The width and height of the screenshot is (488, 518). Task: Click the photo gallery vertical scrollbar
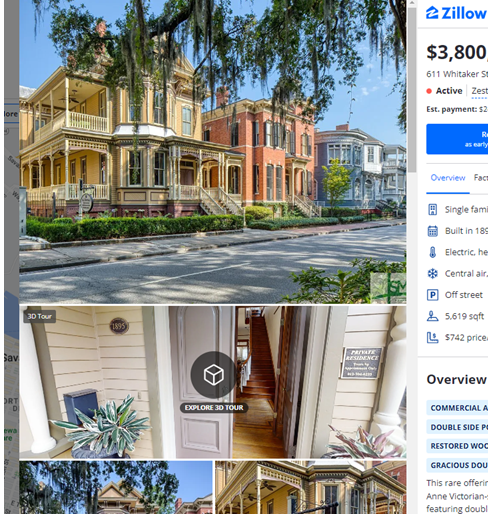[412, 90]
